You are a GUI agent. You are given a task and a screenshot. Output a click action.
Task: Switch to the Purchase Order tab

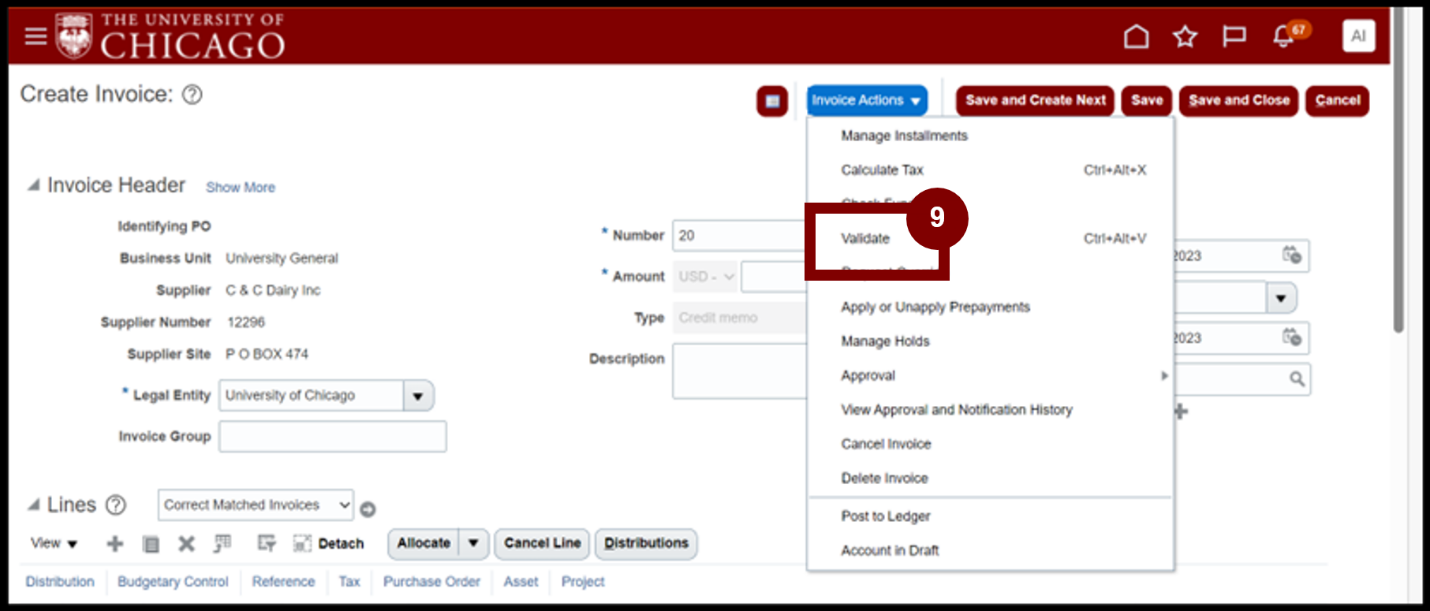(x=432, y=582)
